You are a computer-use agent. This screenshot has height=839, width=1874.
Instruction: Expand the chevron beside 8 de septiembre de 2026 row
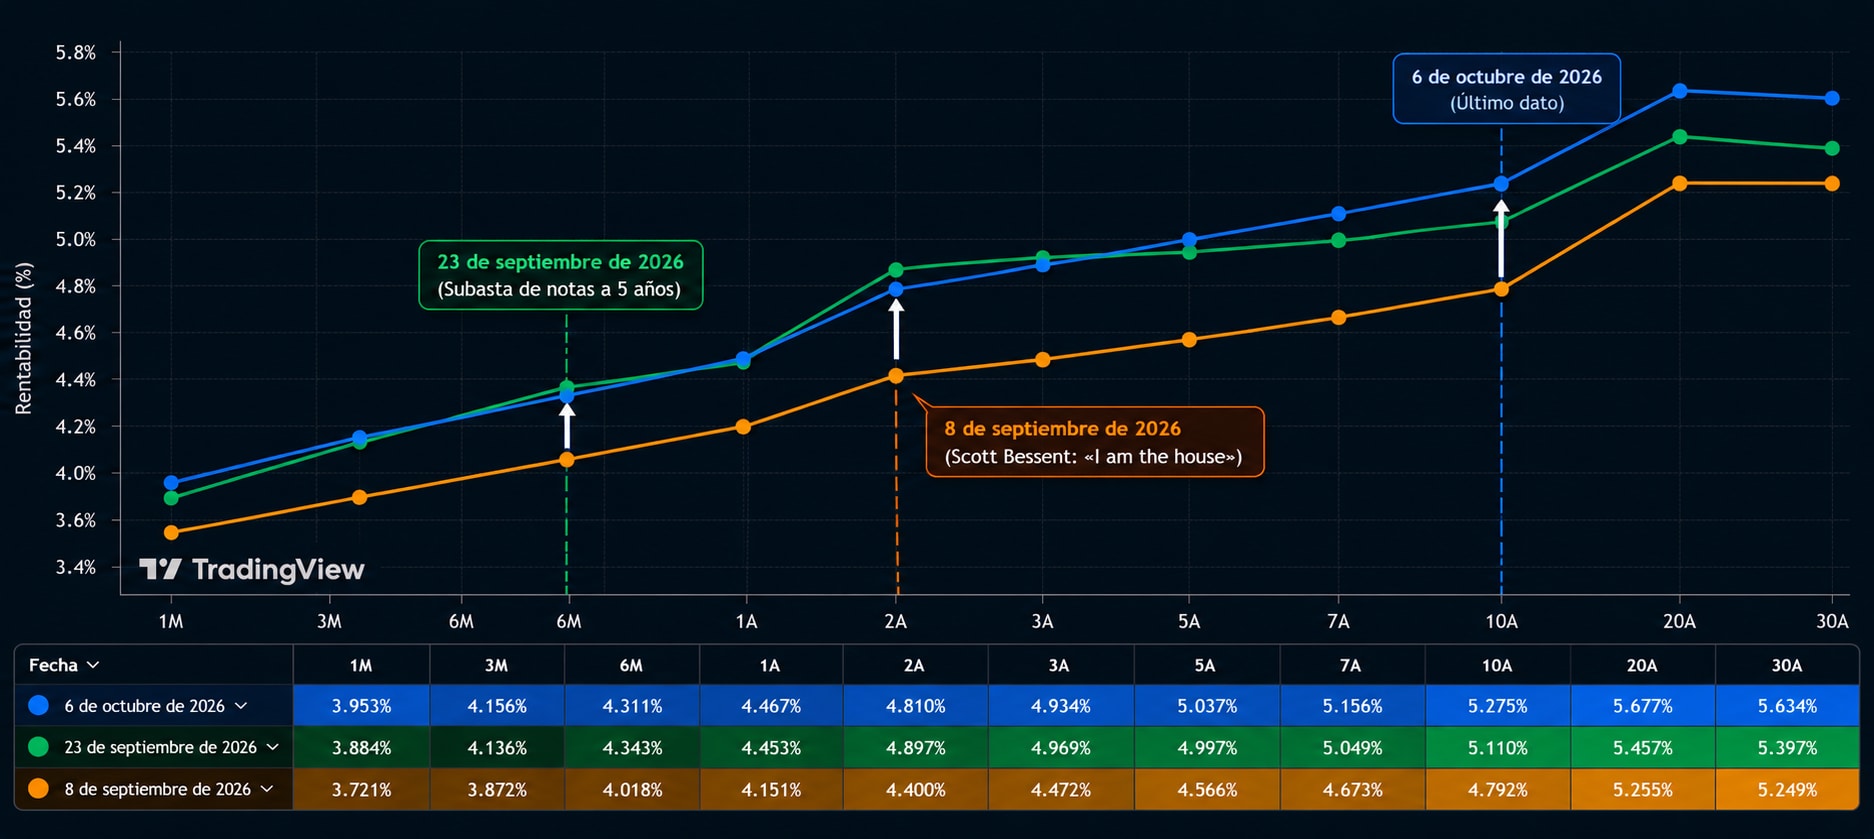point(267,789)
